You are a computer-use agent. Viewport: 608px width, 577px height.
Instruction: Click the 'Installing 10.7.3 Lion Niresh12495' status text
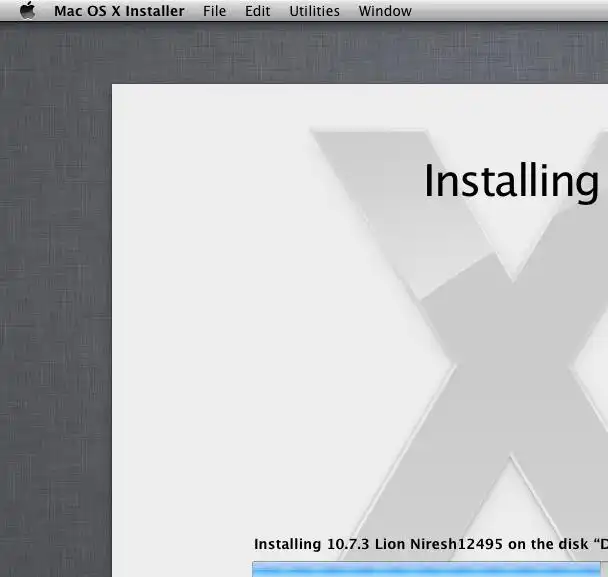[378, 544]
